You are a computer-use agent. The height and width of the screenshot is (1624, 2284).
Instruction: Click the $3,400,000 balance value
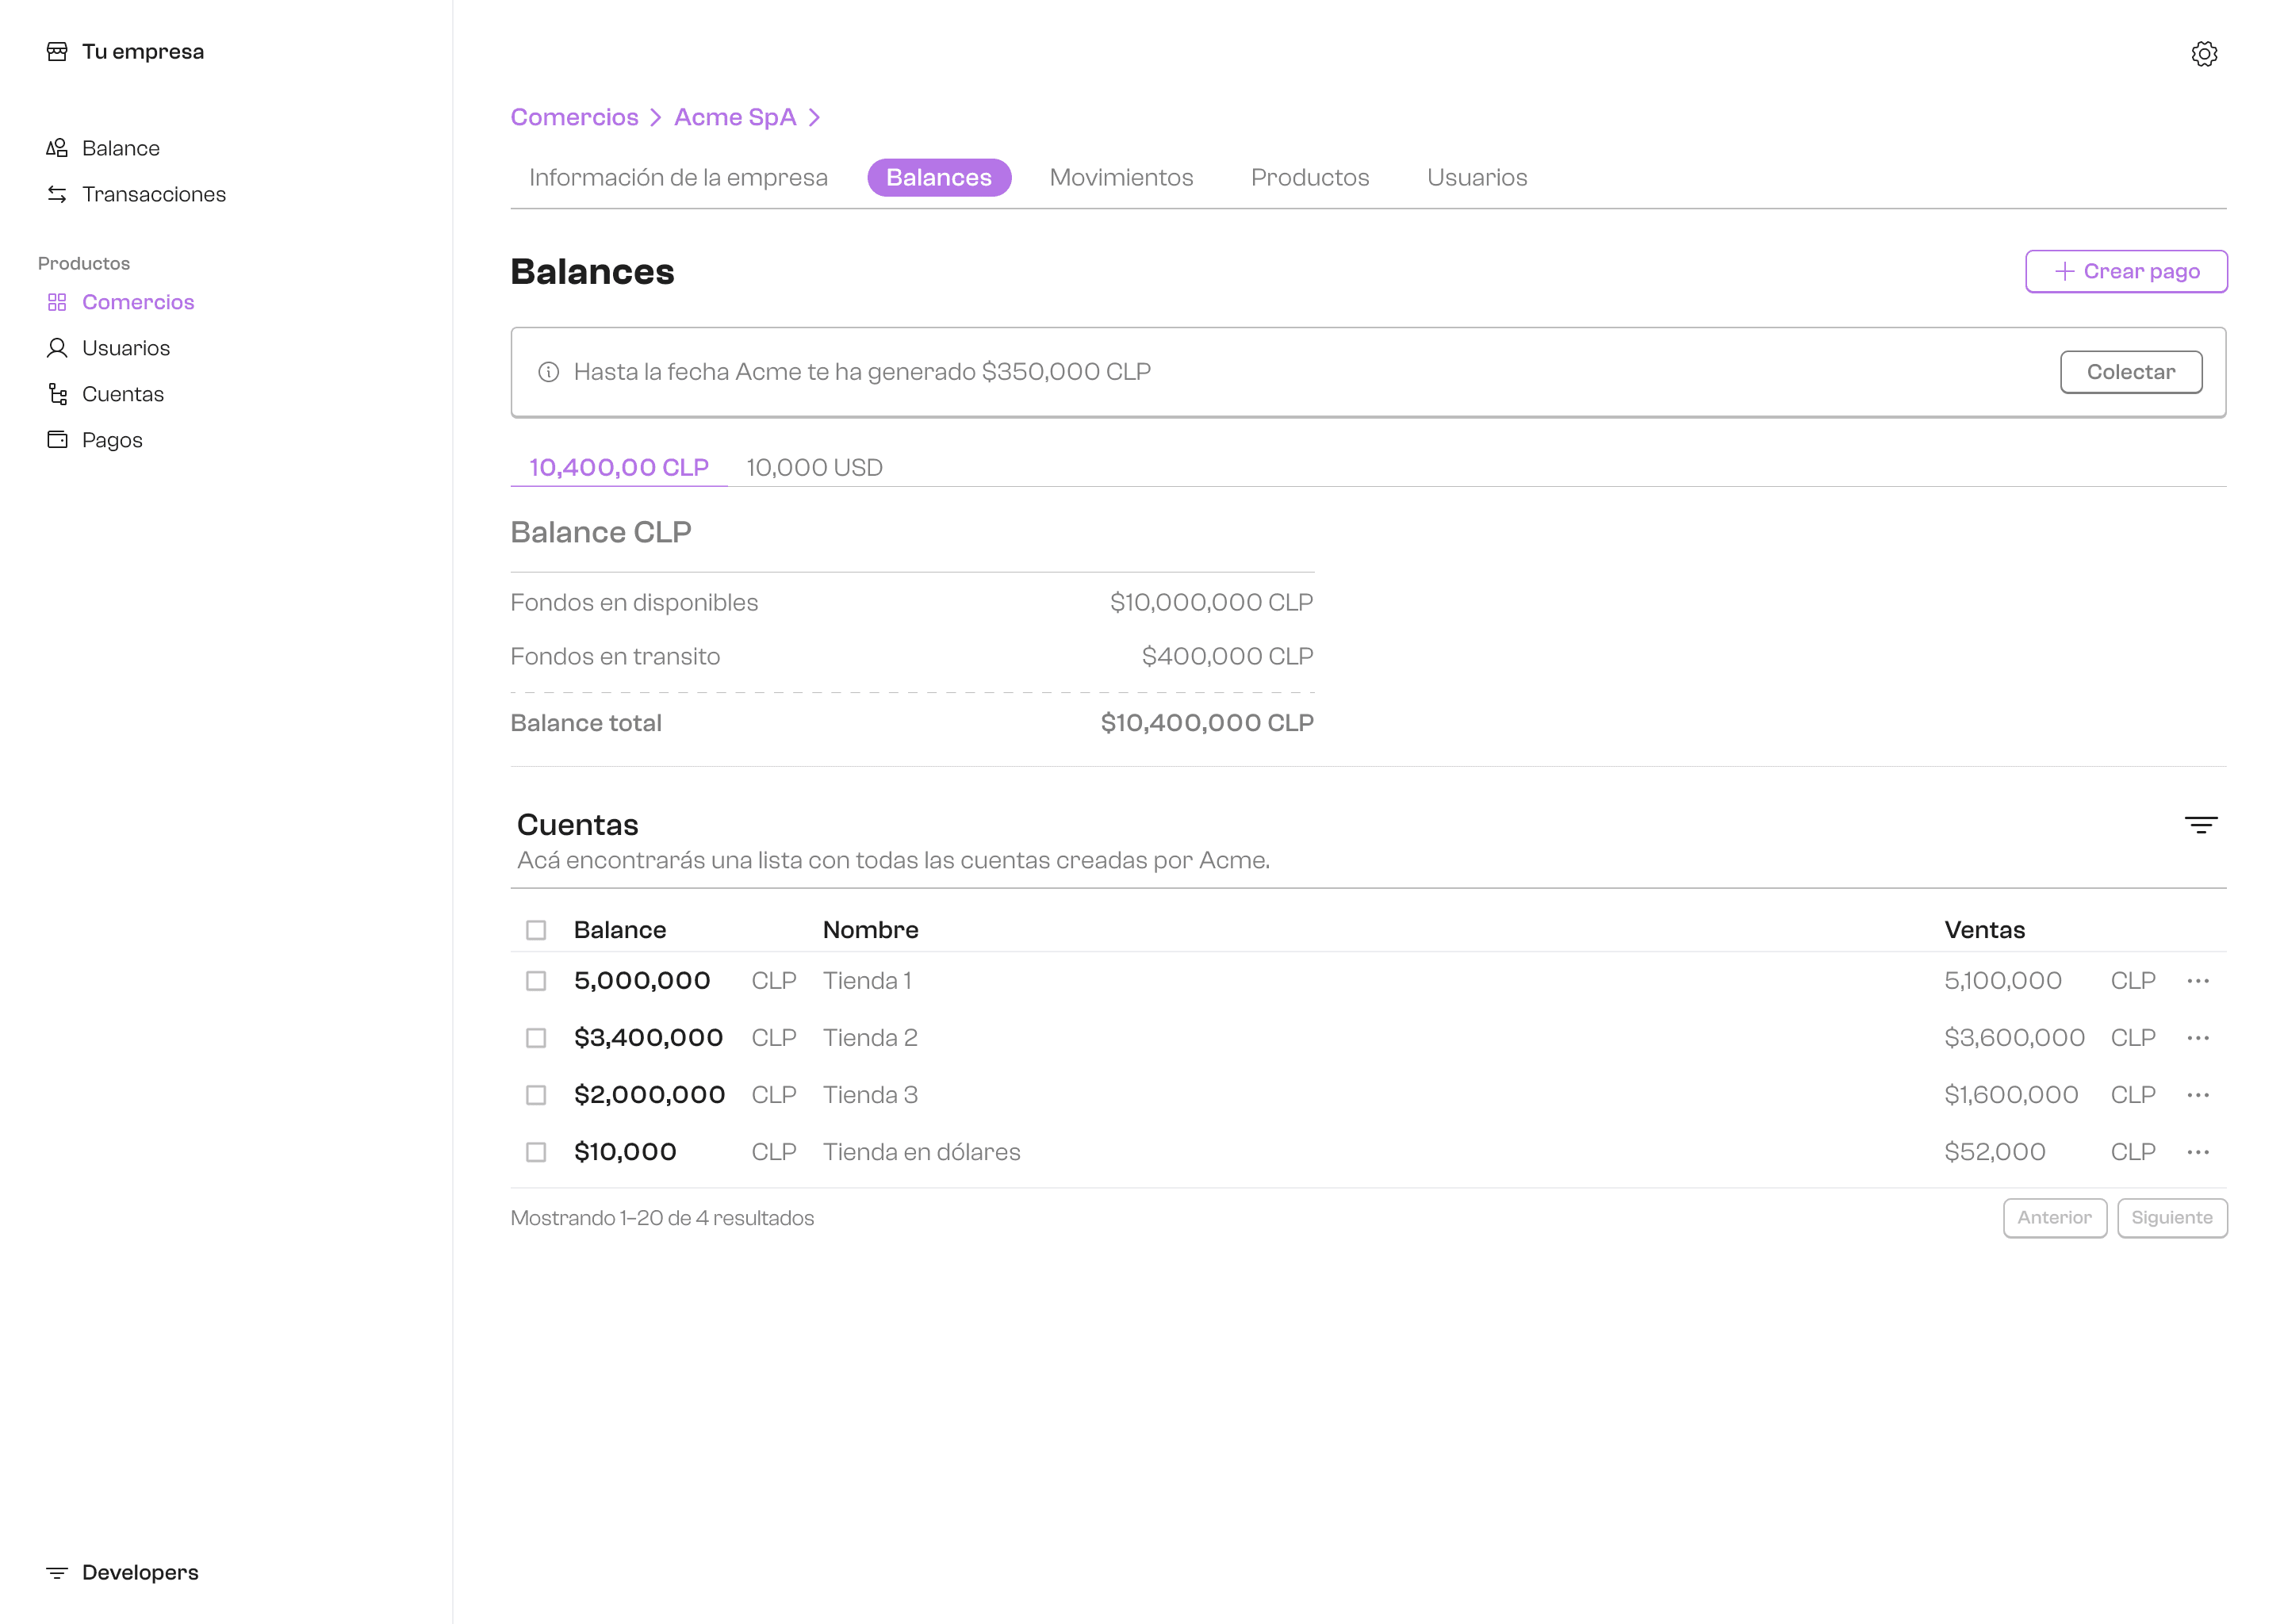[648, 1038]
